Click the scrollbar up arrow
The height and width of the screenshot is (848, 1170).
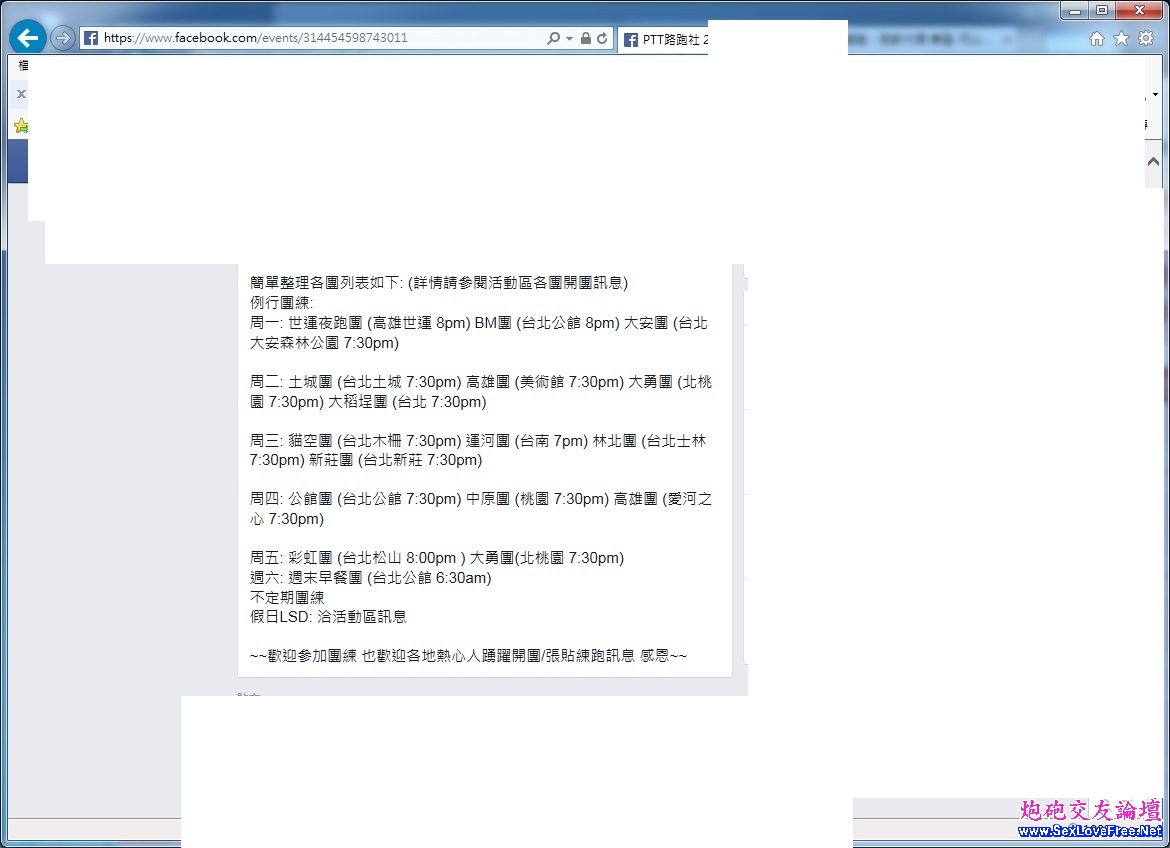click(1153, 162)
